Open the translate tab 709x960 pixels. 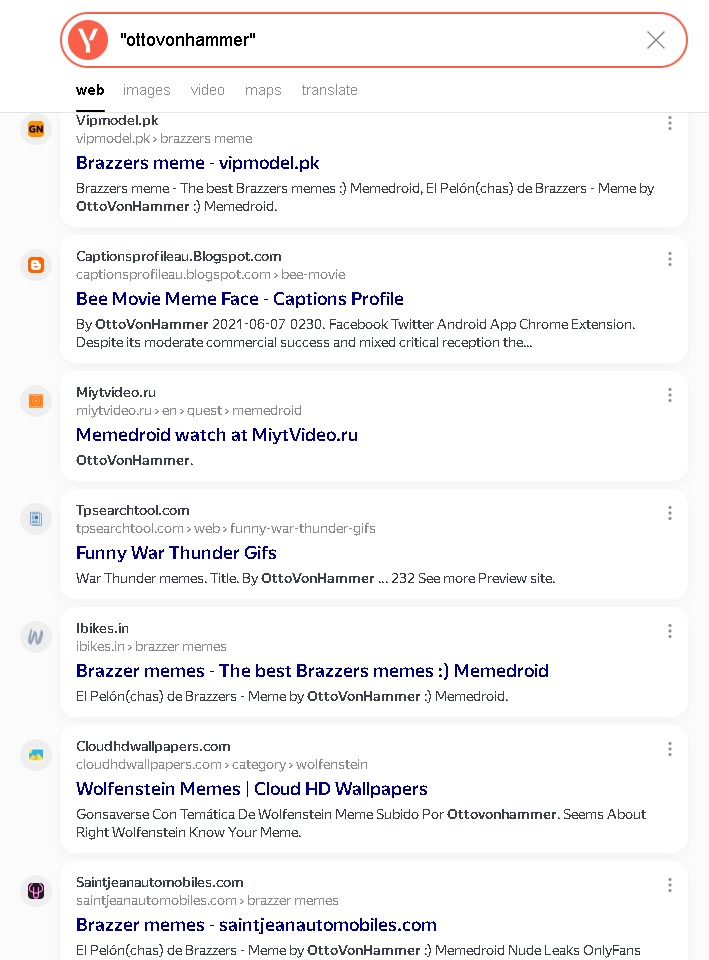[329, 90]
